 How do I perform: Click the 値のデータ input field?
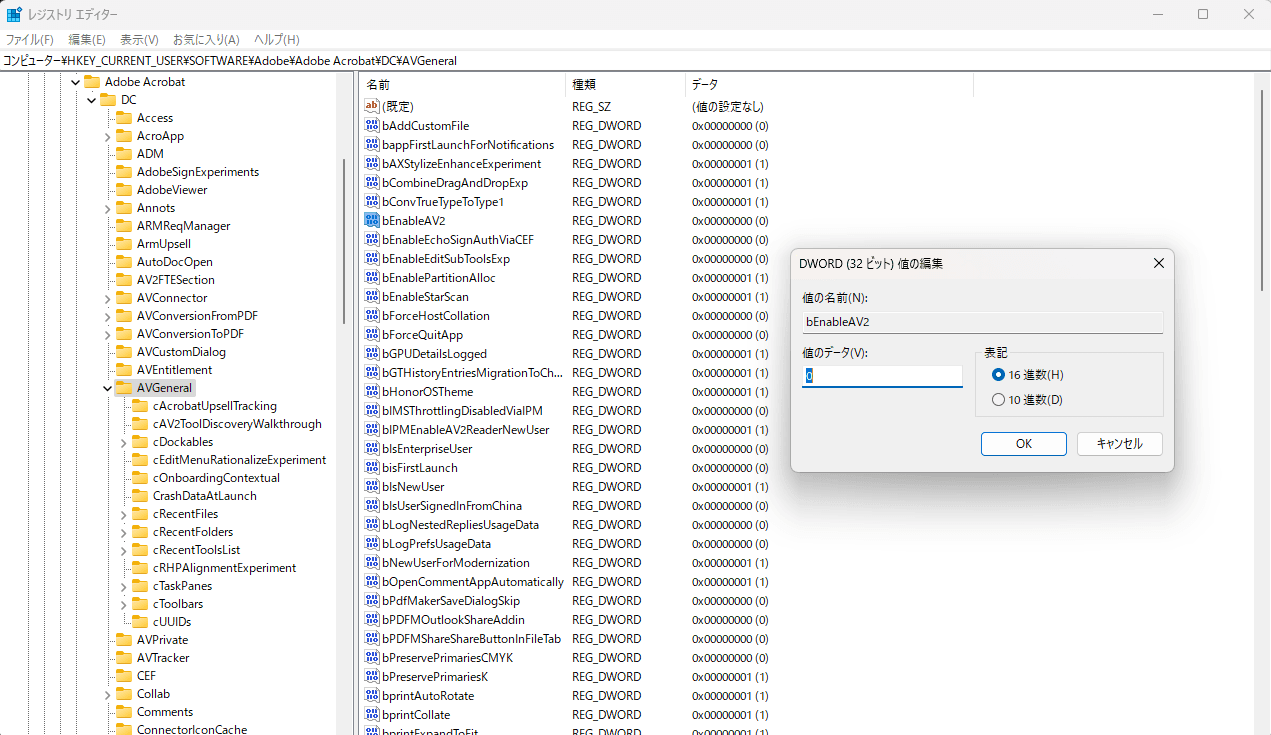click(x=882, y=376)
